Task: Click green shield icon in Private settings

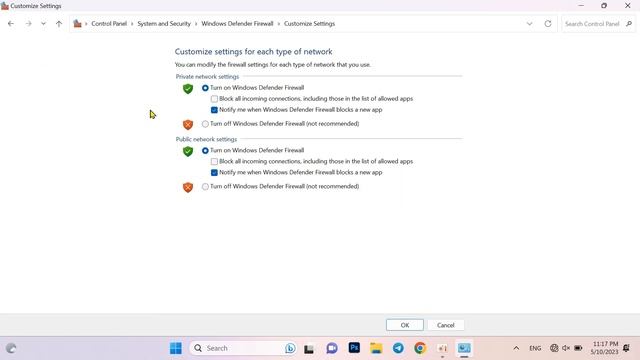Action: tap(188, 89)
